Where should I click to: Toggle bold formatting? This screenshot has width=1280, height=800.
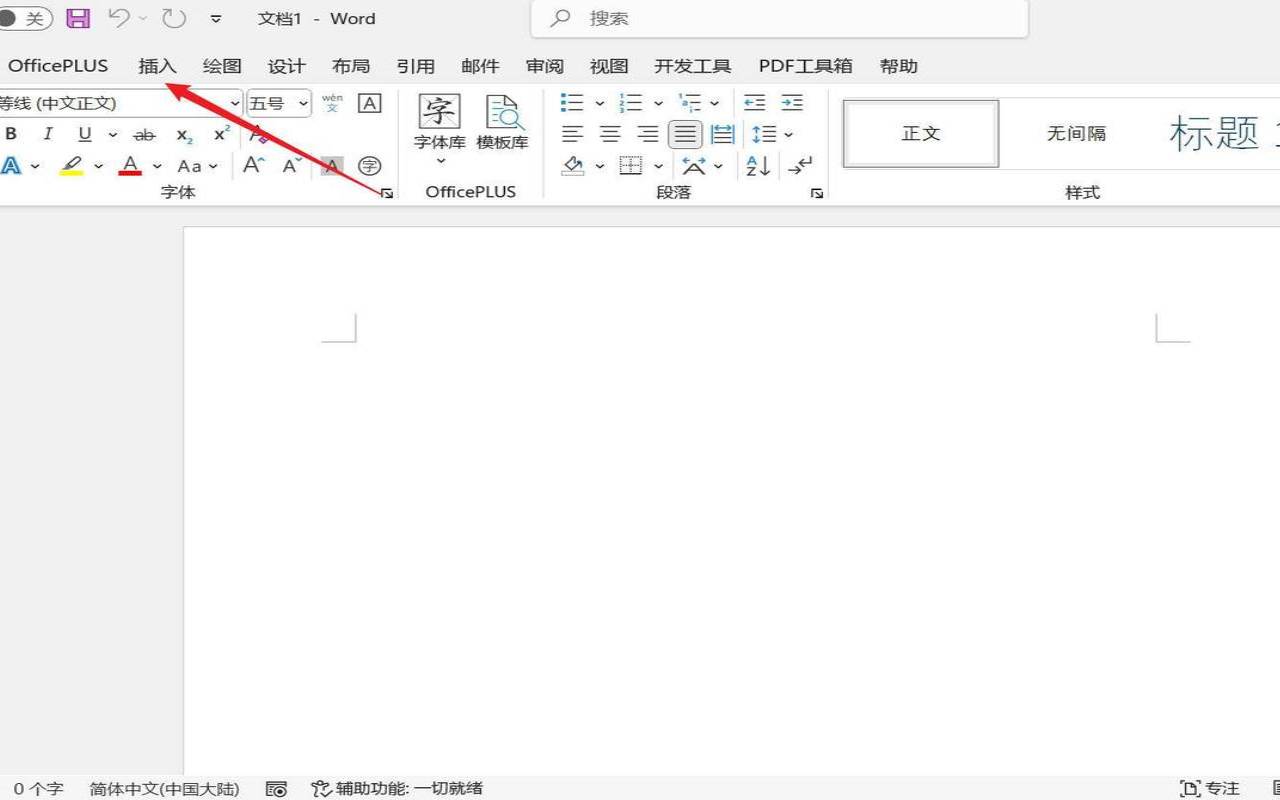(x=11, y=135)
